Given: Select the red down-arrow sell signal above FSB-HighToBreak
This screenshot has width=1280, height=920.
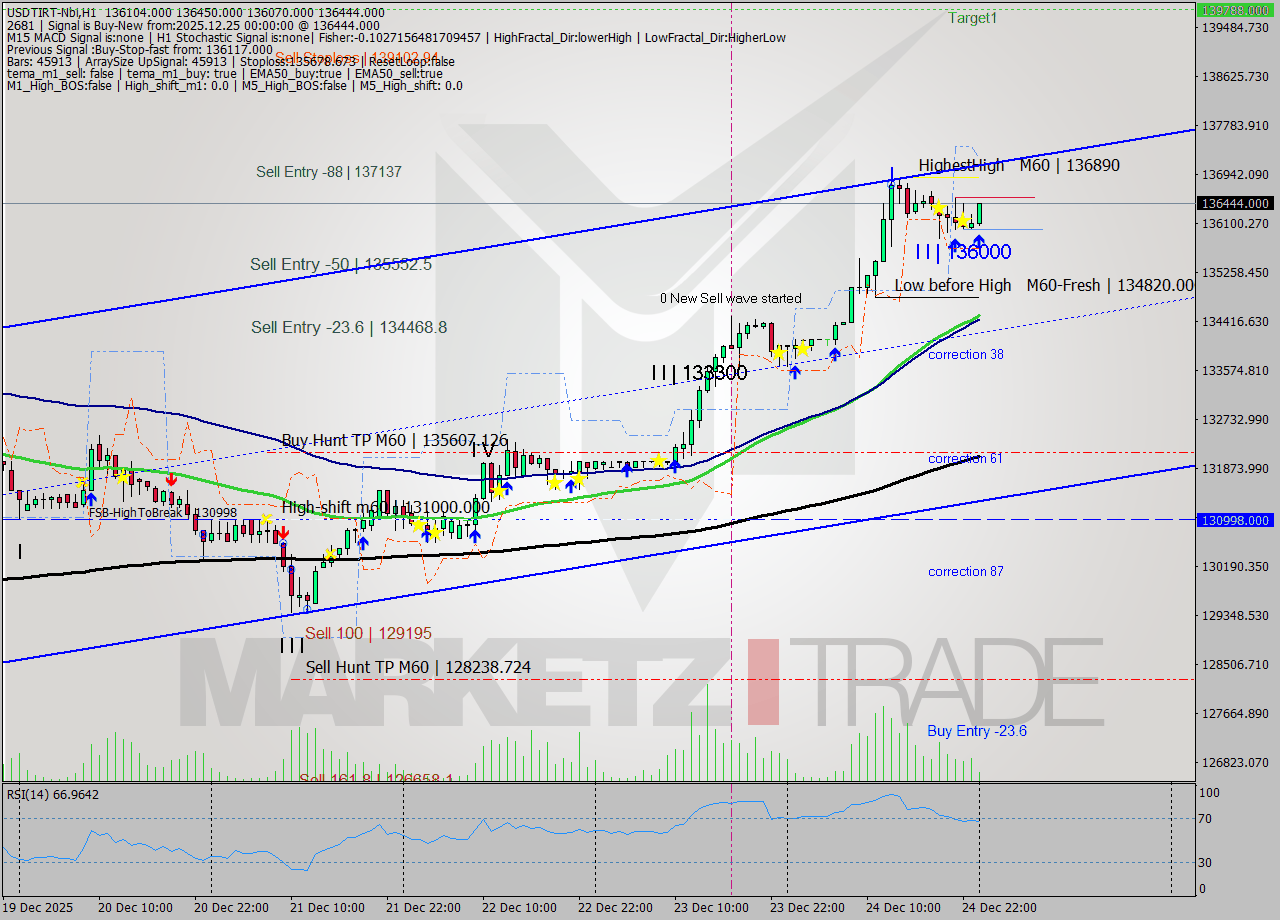Looking at the screenshot, I should 171,479.
